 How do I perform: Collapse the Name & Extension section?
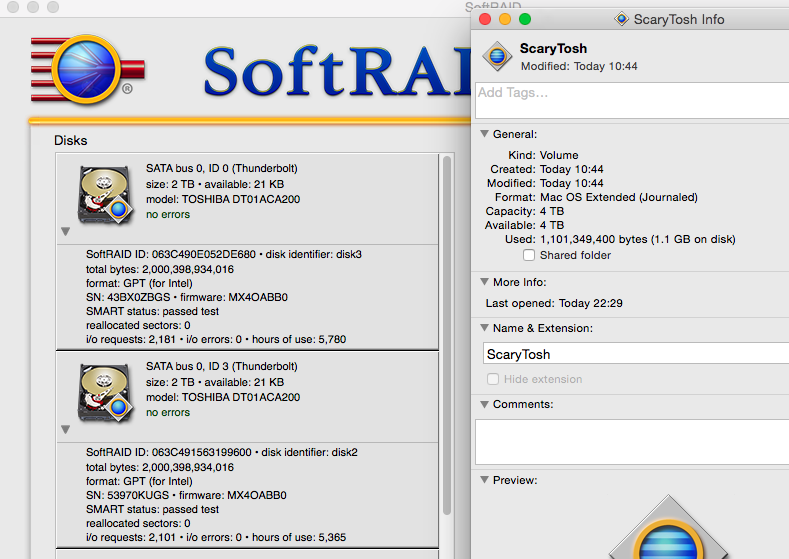click(x=484, y=328)
